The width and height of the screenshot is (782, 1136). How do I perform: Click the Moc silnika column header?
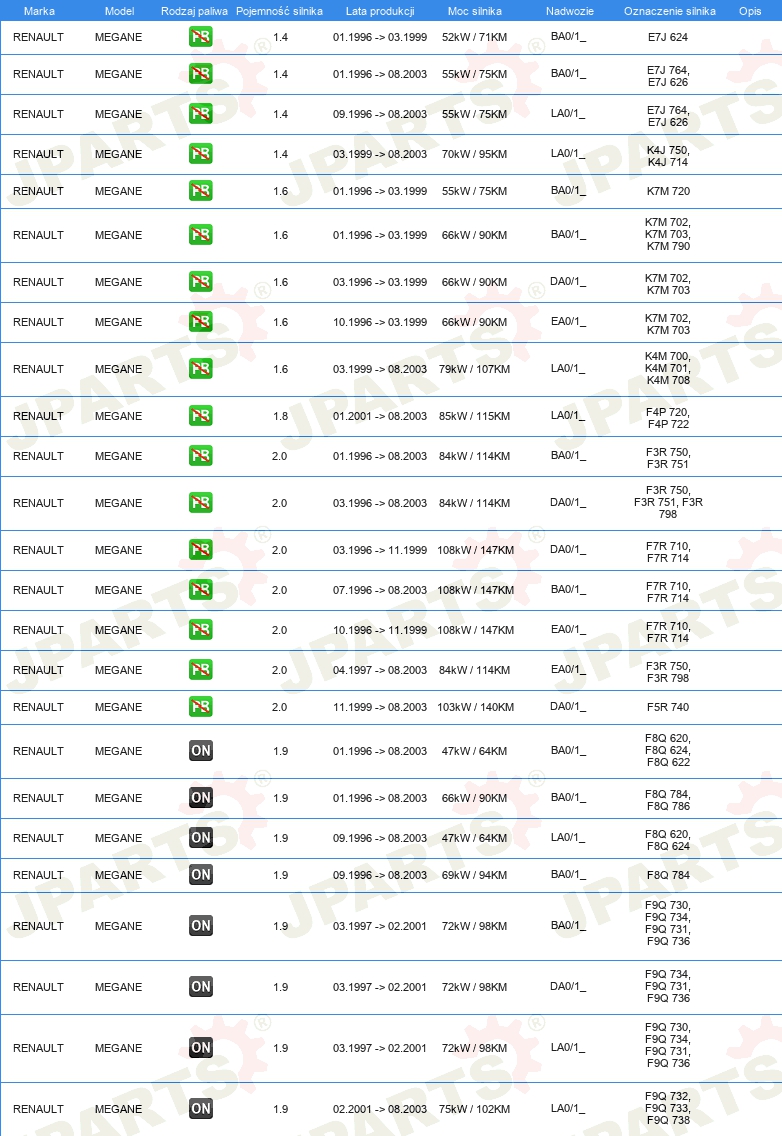(x=475, y=11)
